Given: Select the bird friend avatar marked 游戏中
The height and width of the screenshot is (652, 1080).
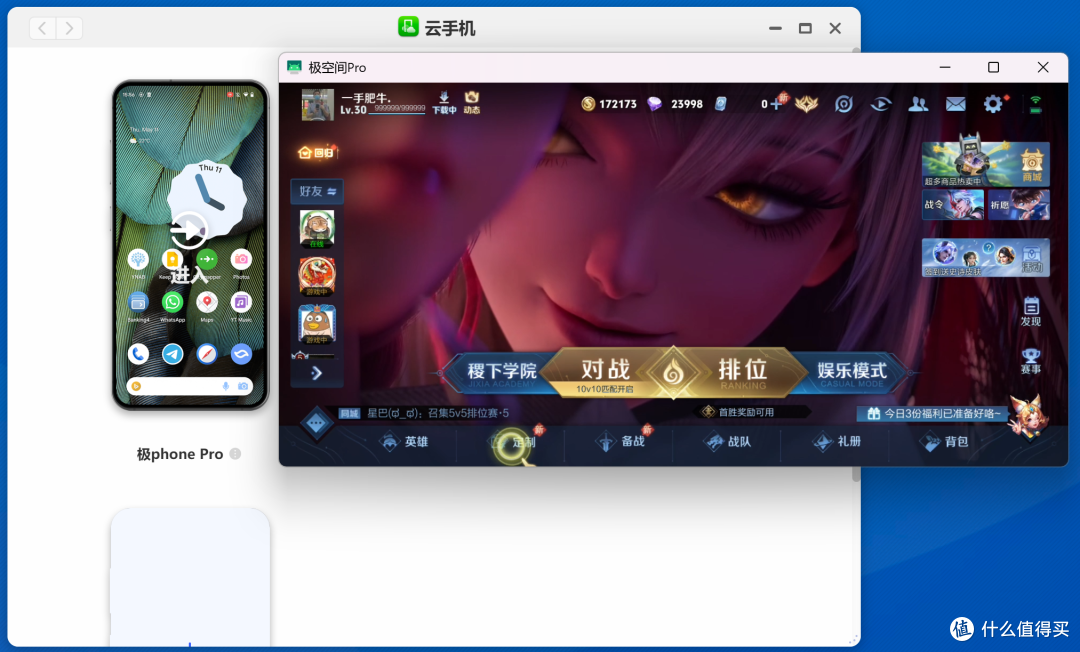Looking at the screenshot, I should (317, 324).
